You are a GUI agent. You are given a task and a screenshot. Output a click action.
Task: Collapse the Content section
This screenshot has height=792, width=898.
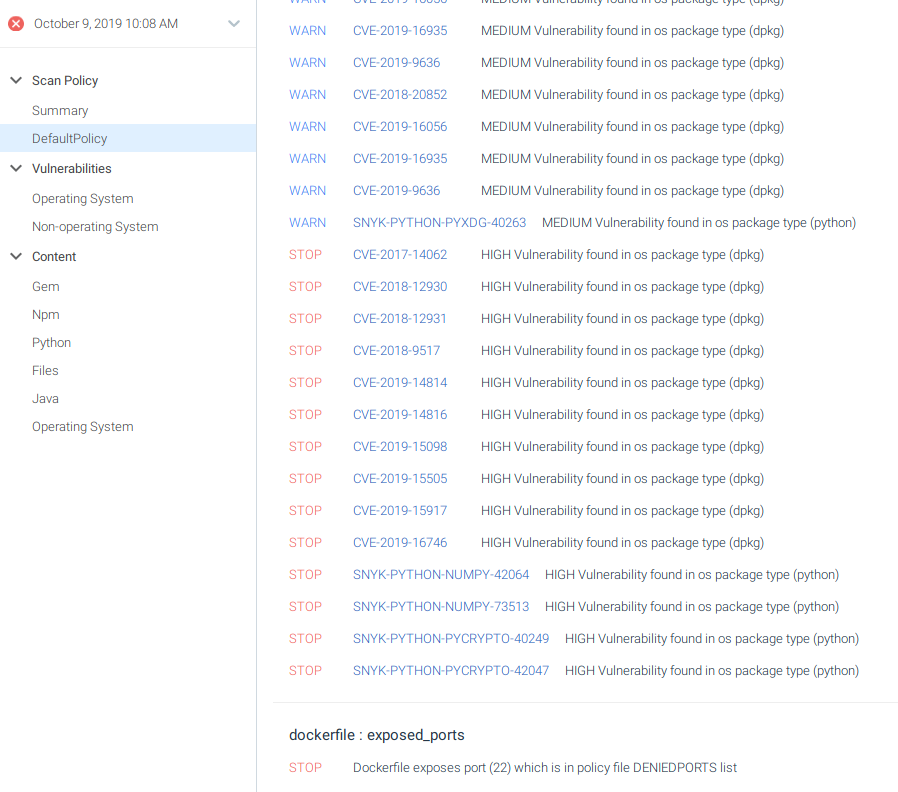(x=15, y=256)
